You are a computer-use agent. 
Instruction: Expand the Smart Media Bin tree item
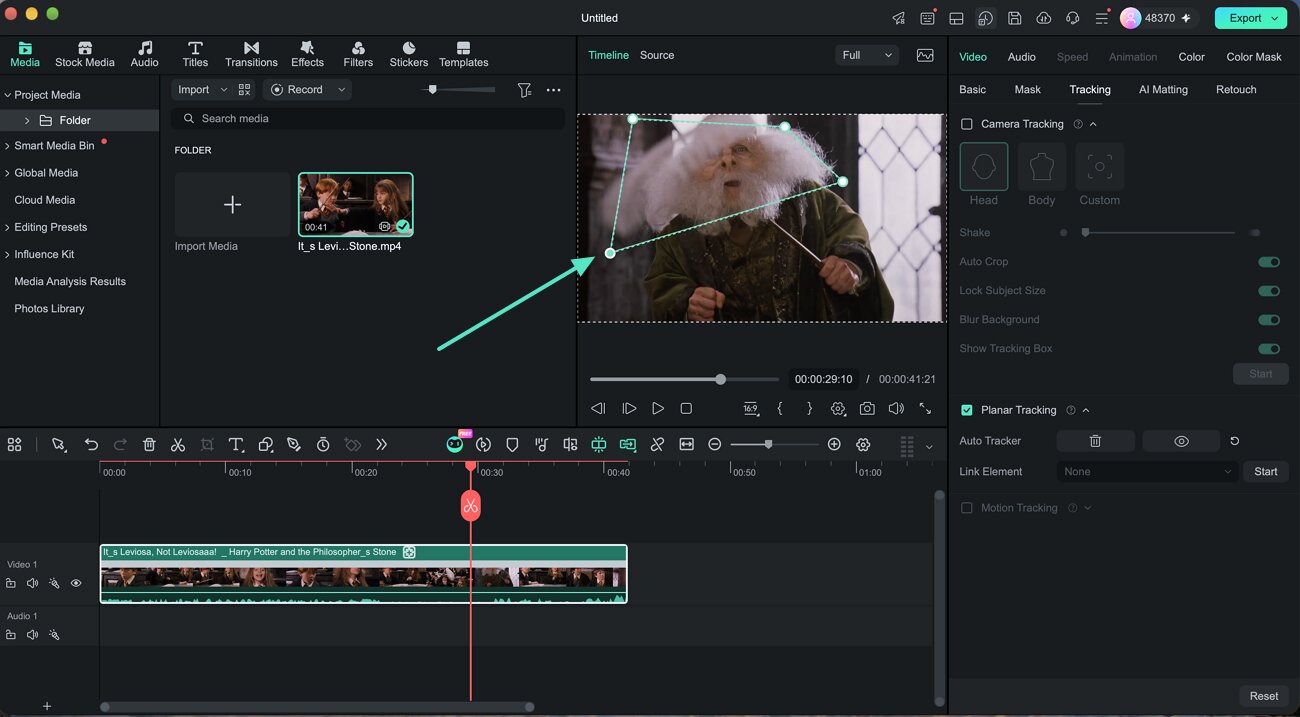pos(8,146)
